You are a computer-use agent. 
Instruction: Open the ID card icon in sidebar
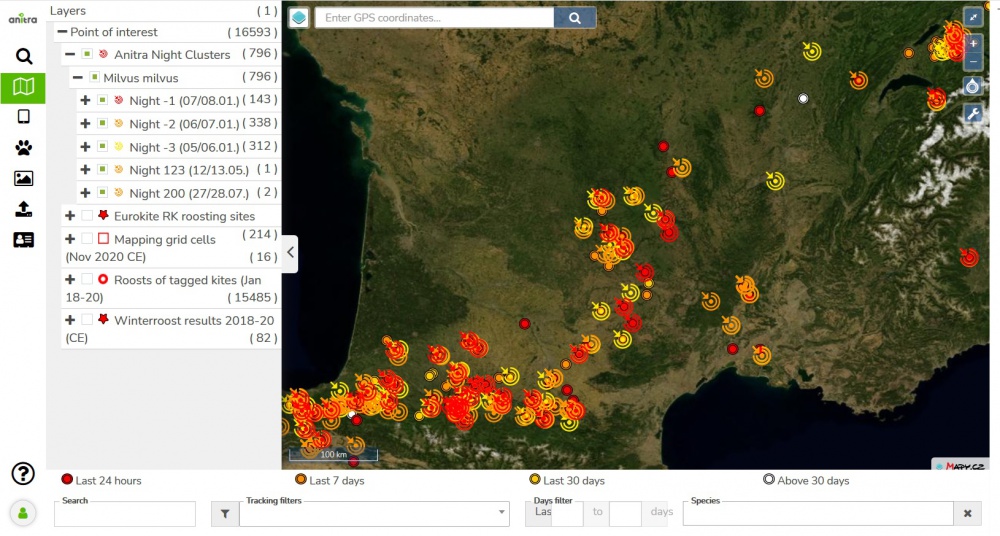coord(23,240)
